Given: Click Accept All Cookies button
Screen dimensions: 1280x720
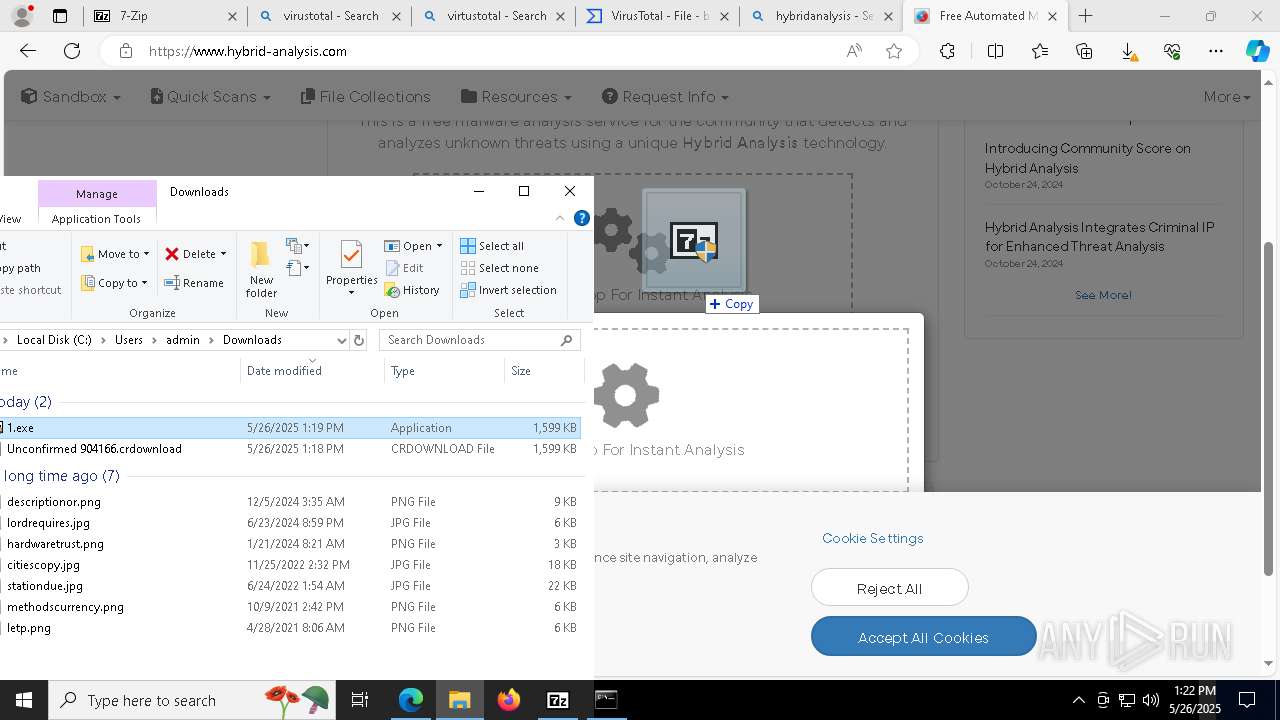Looking at the screenshot, I should click(923, 637).
